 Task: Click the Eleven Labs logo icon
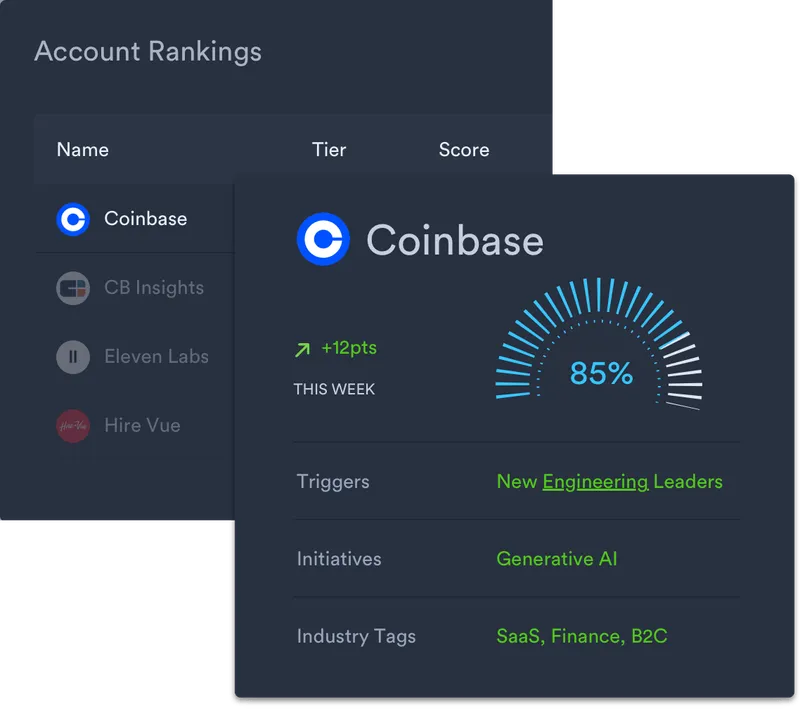point(73,357)
